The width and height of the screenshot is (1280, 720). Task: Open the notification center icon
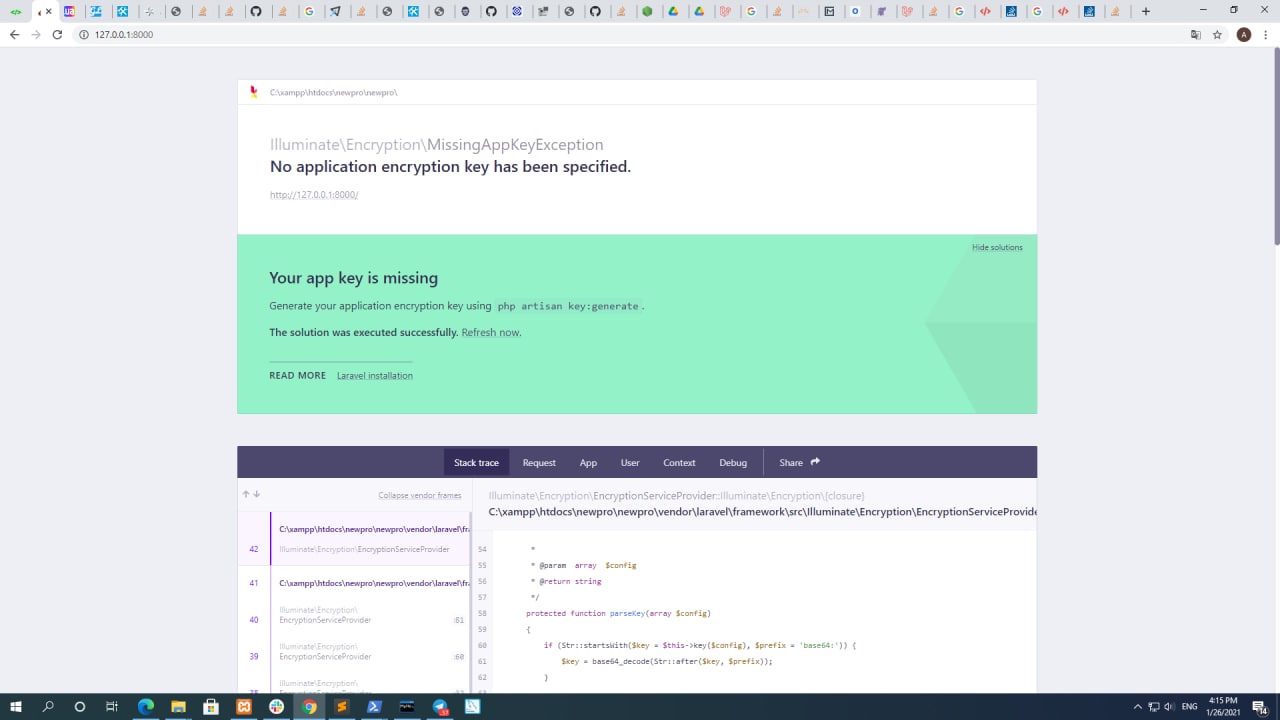pyautogui.click(x=1260, y=707)
